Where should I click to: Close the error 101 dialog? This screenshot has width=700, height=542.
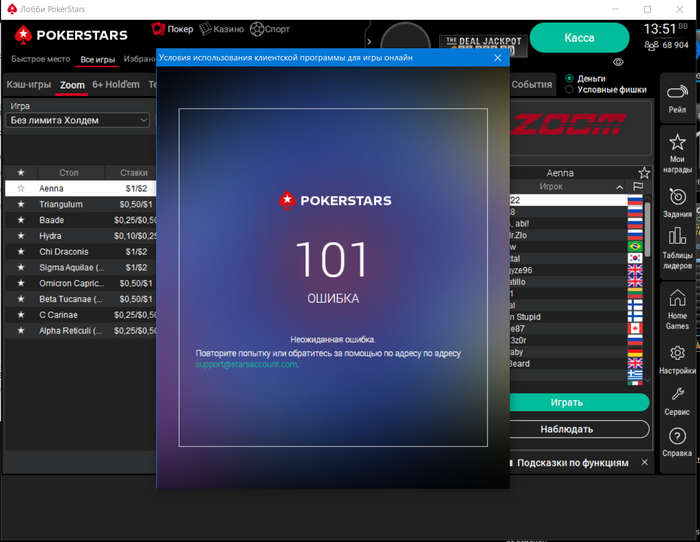(x=498, y=58)
